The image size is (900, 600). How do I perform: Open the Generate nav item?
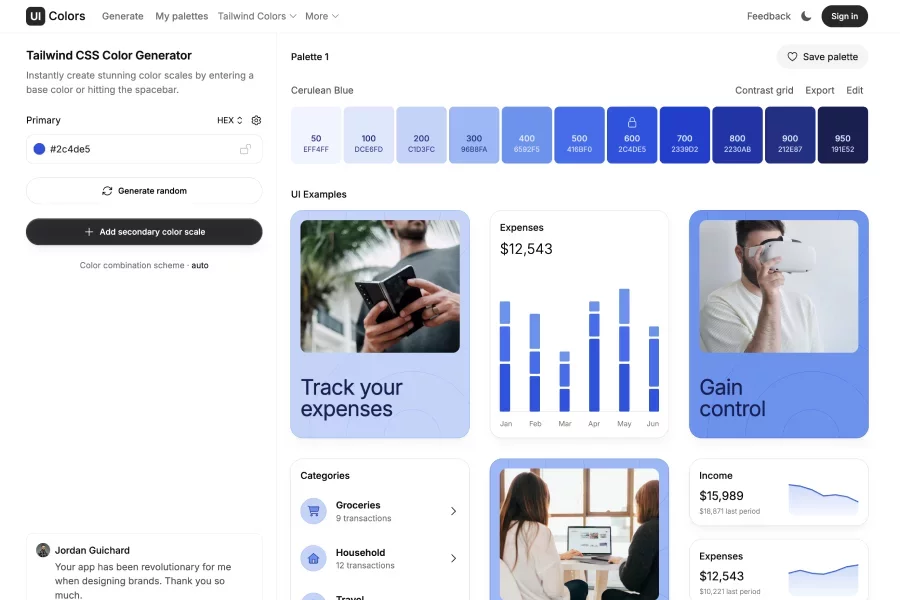coord(122,16)
